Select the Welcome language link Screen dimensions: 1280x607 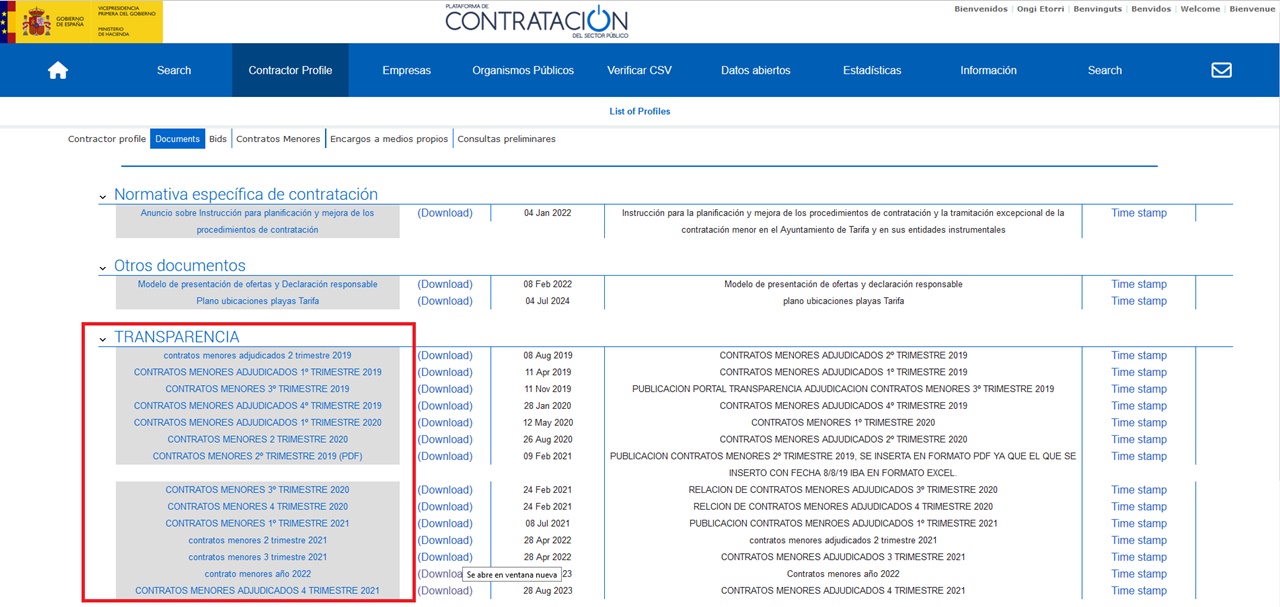1200,9
